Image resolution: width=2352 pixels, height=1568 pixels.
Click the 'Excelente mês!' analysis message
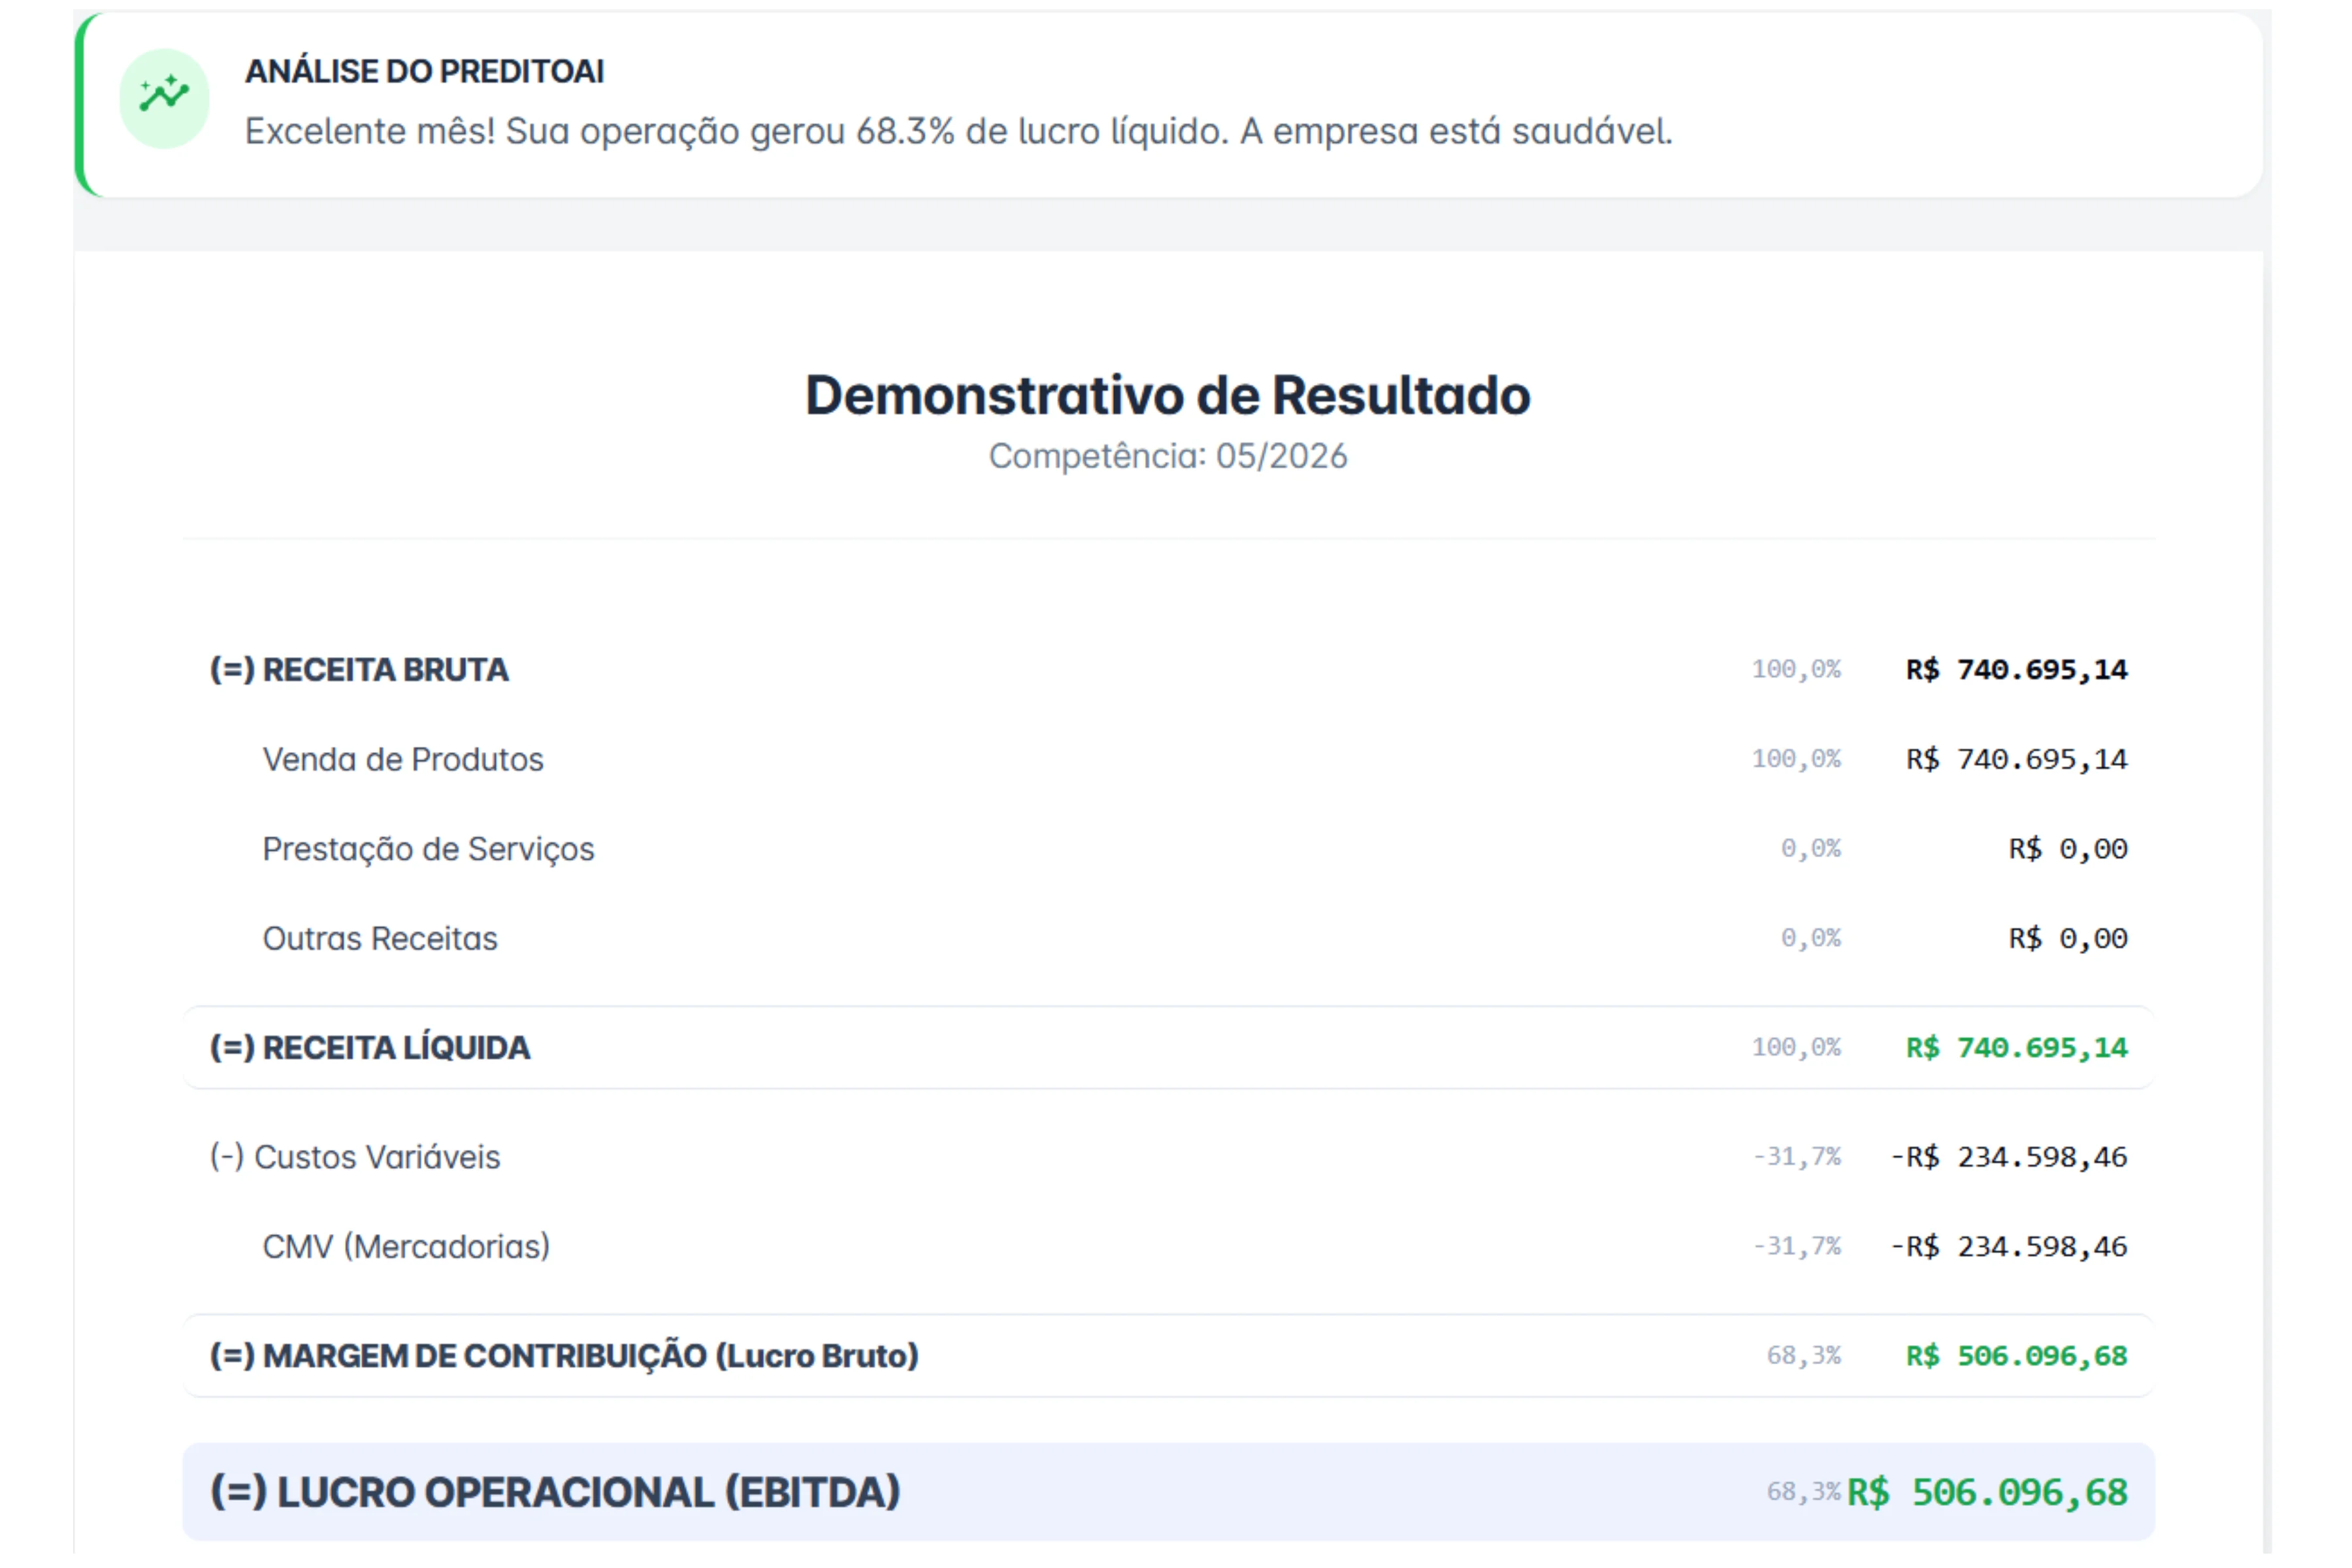point(958,132)
